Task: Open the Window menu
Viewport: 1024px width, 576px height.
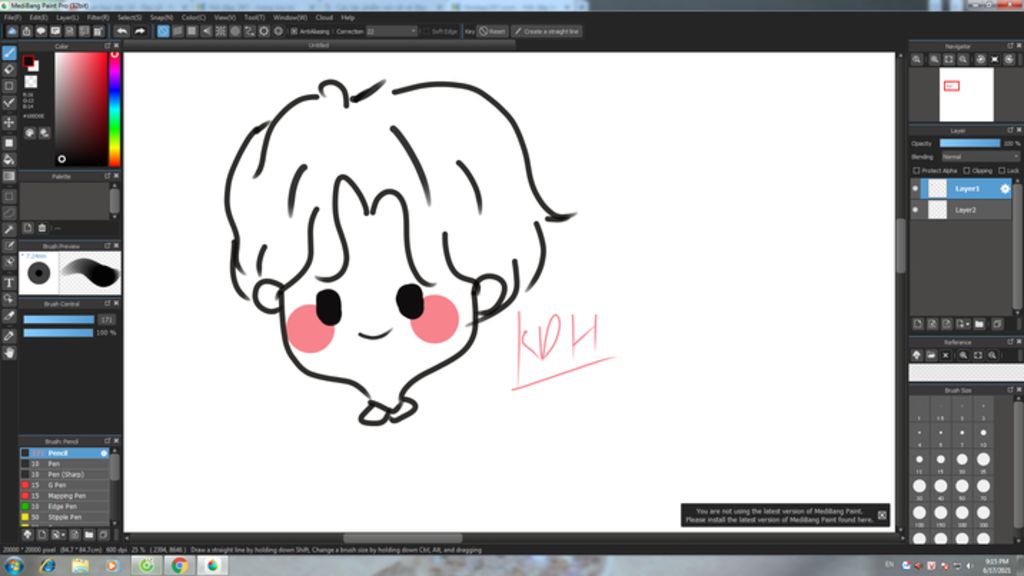Action: pyautogui.click(x=290, y=18)
